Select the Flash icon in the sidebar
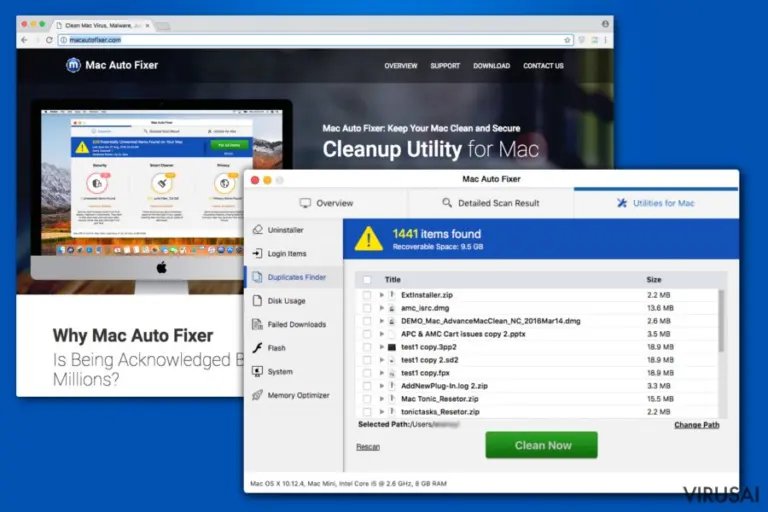 (x=258, y=348)
